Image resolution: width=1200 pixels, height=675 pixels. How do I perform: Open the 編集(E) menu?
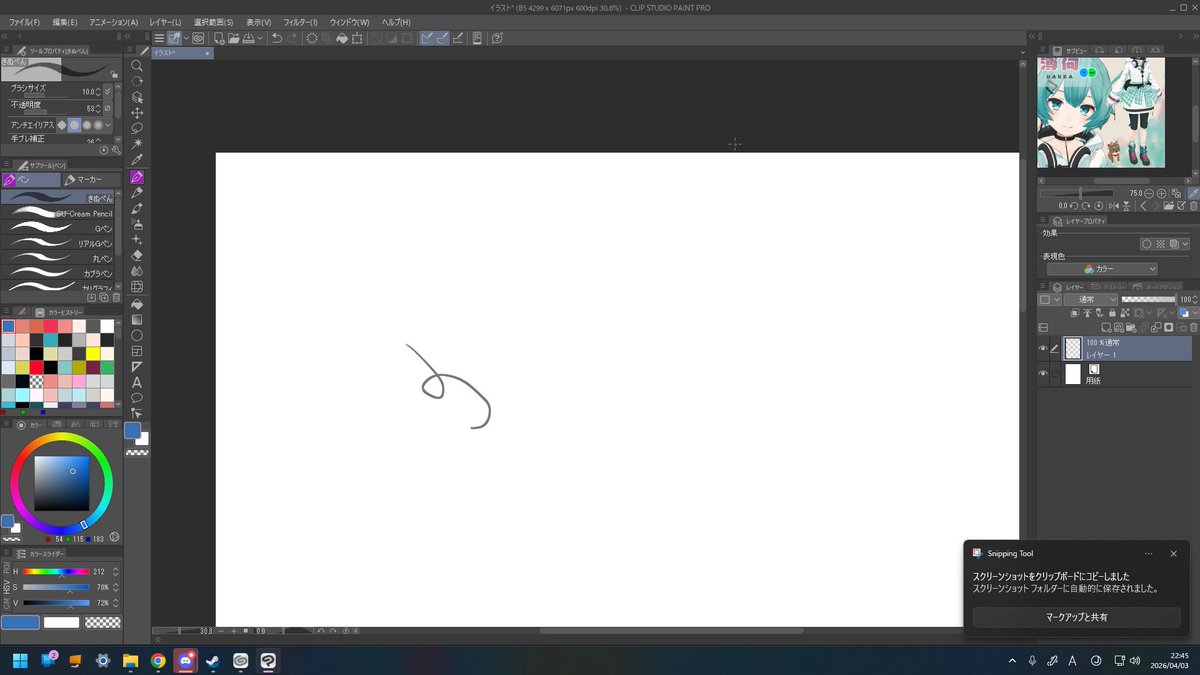[65, 22]
